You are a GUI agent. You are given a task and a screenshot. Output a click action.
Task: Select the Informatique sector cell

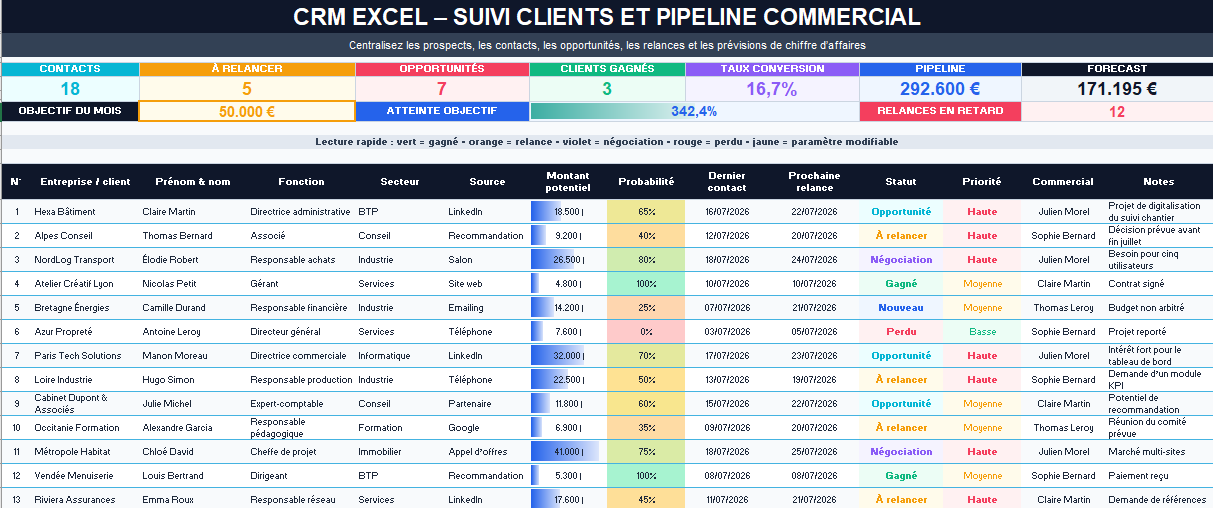(x=400, y=356)
